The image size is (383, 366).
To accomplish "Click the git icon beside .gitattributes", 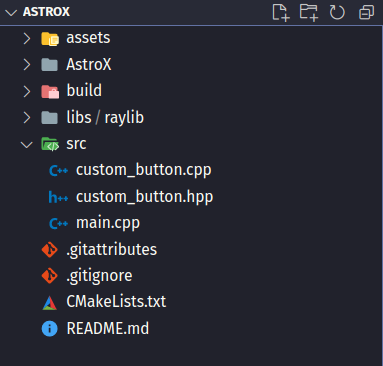I will pos(50,250).
